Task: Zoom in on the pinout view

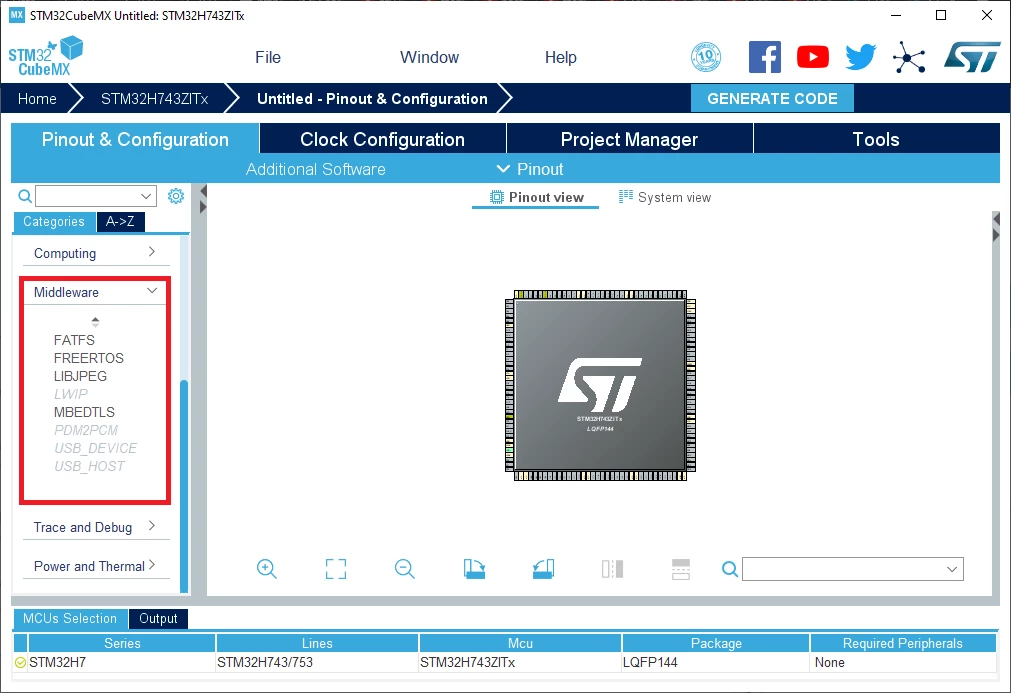Action: click(266, 569)
